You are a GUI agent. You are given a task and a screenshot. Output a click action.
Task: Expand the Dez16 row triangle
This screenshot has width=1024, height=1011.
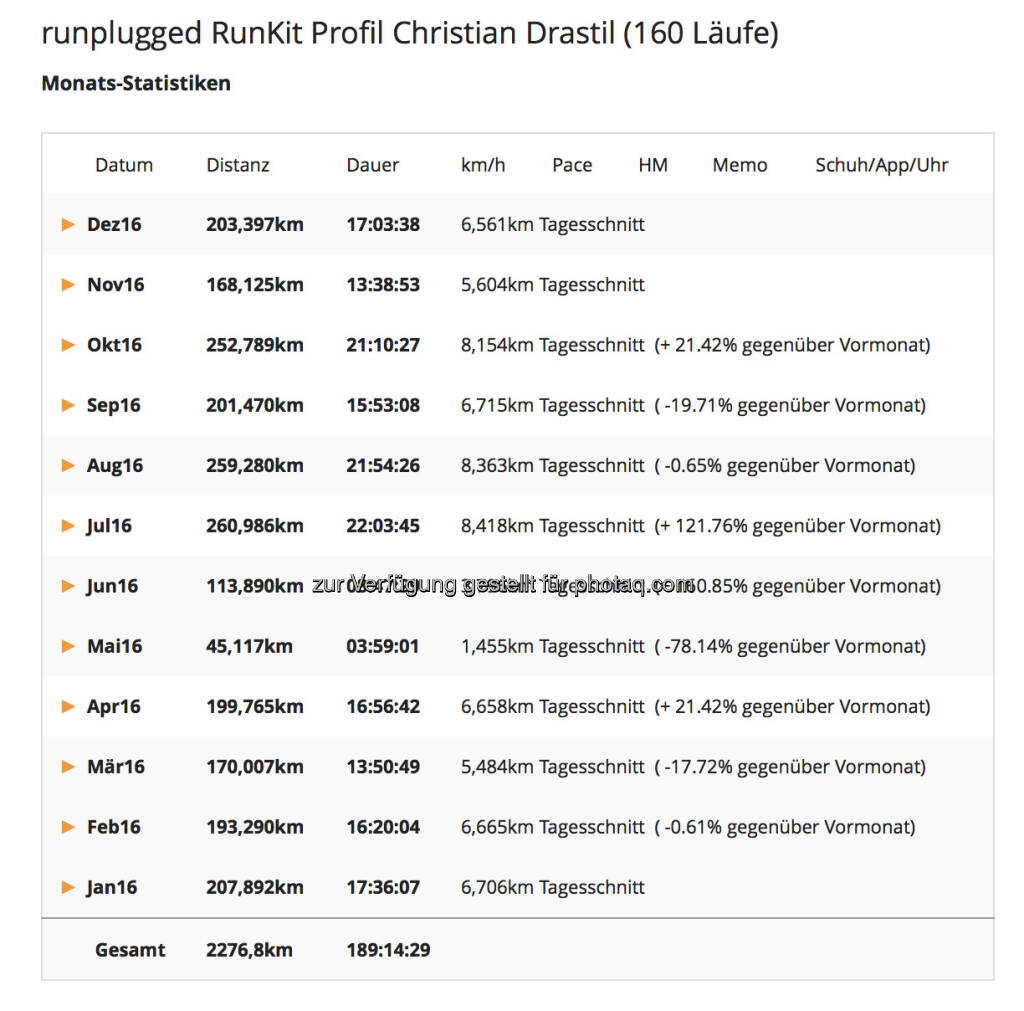68,224
